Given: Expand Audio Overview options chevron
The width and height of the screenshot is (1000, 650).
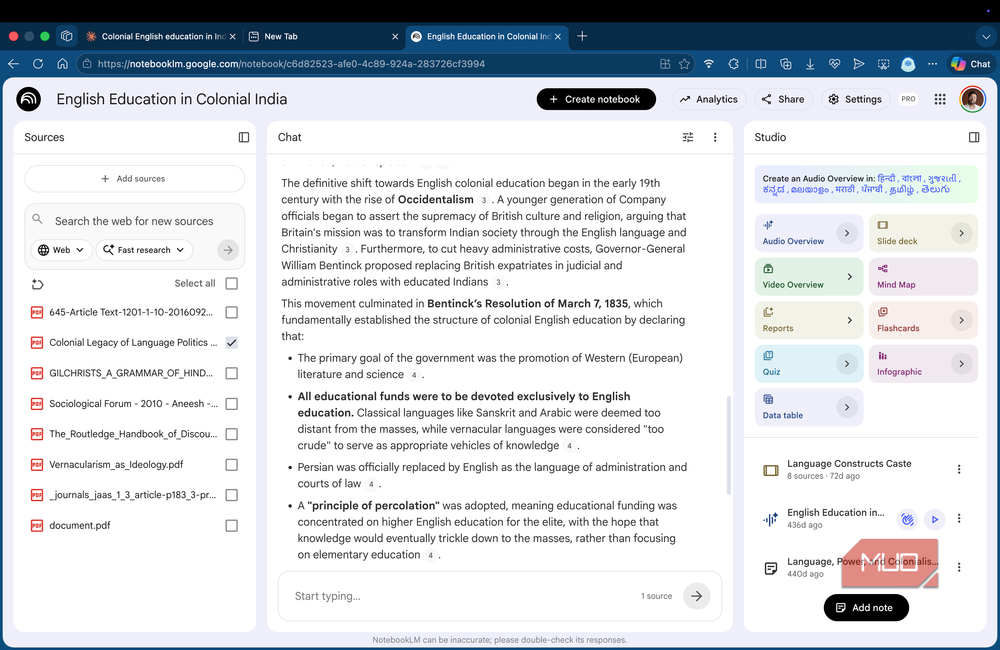Looking at the screenshot, I should 847,233.
